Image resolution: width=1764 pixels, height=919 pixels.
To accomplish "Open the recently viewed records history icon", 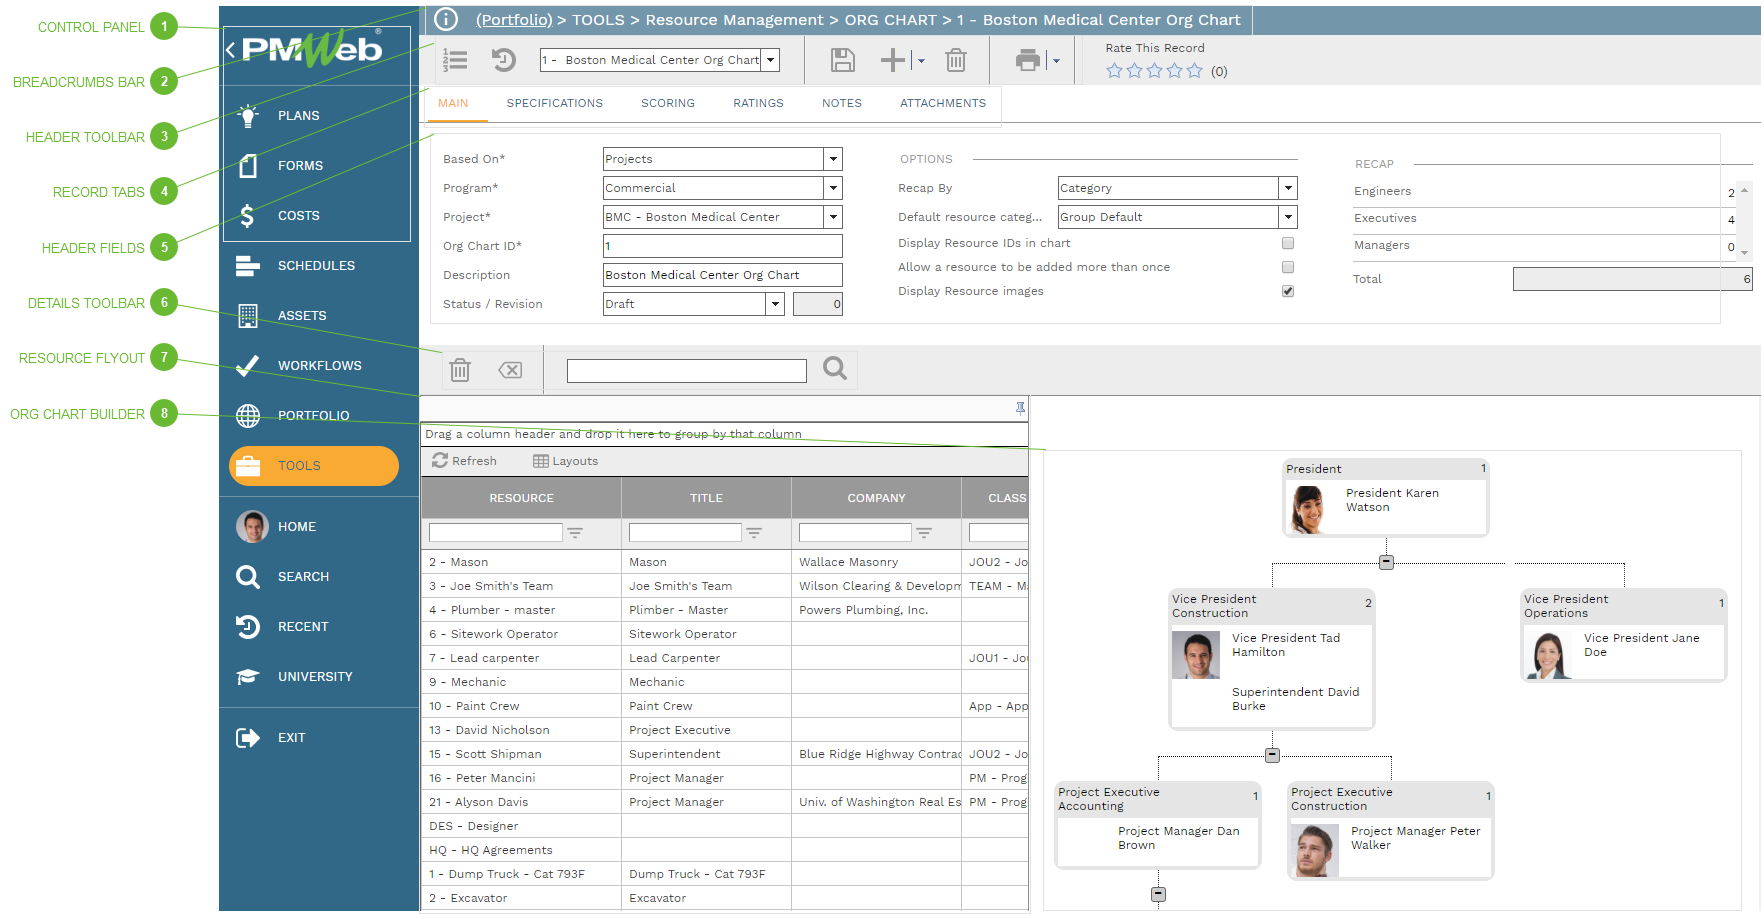I will pos(503,60).
